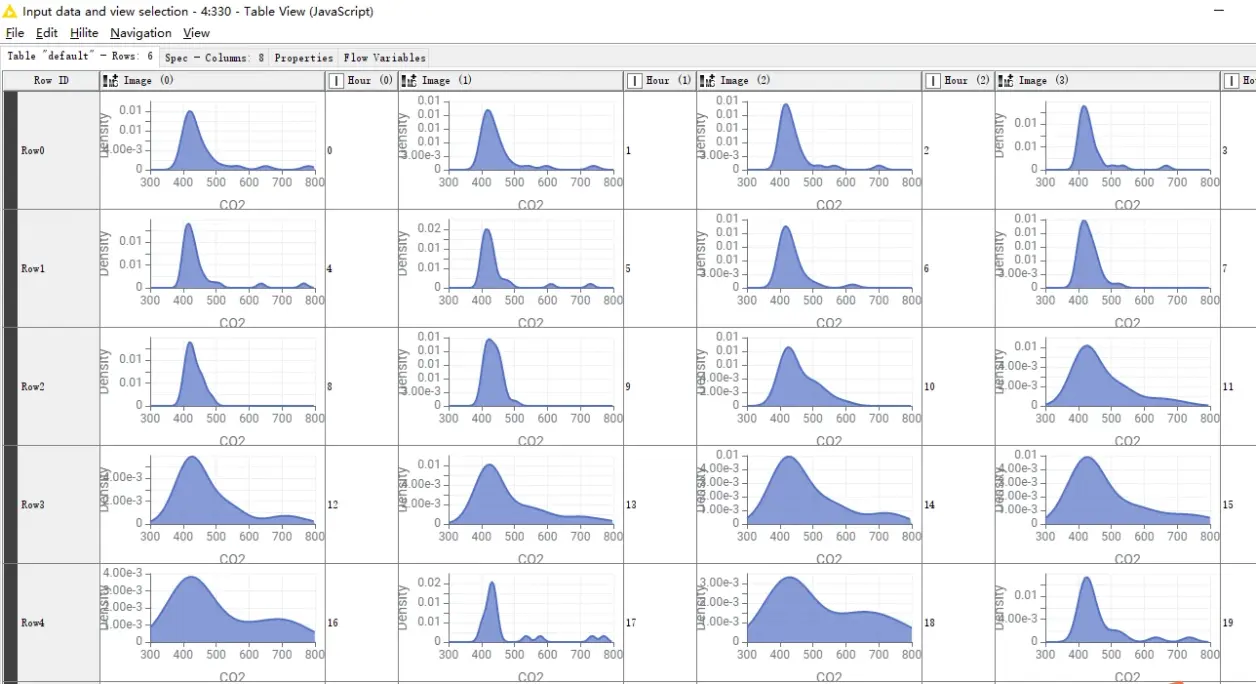Open the File menu
The height and width of the screenshot is (684, 1256).
[15, 33]
